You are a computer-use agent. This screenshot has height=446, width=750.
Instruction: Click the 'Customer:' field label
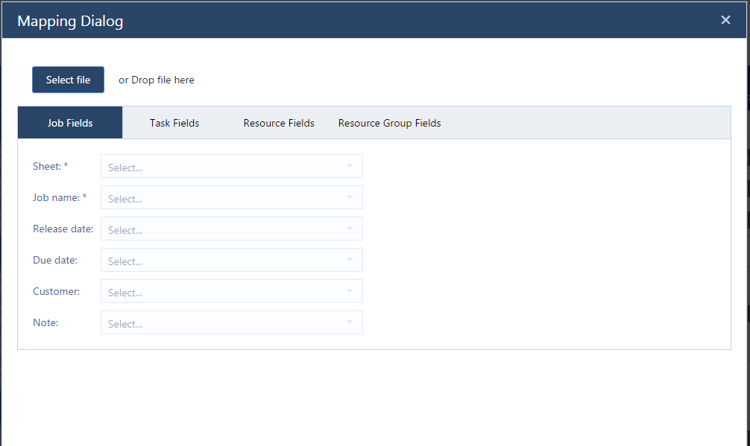[56, 291]
